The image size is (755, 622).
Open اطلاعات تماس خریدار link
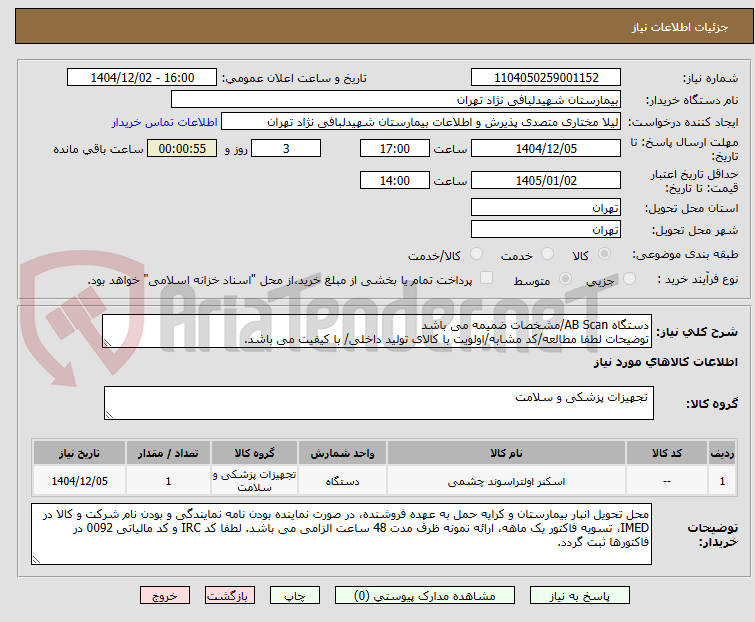(165, 122)
